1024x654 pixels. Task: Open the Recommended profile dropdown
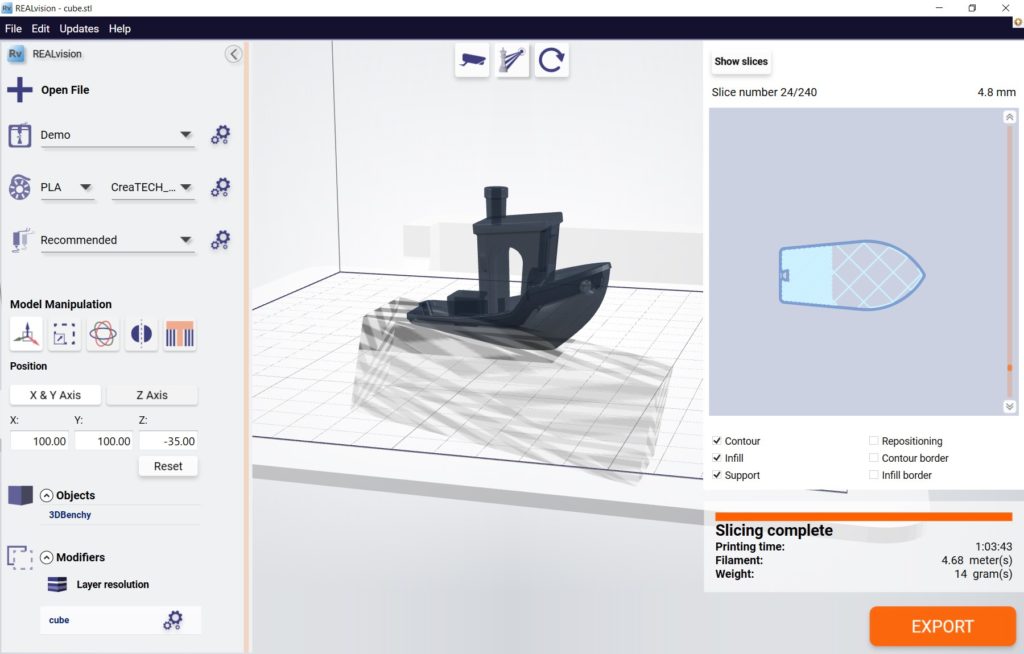click(118, 240)
